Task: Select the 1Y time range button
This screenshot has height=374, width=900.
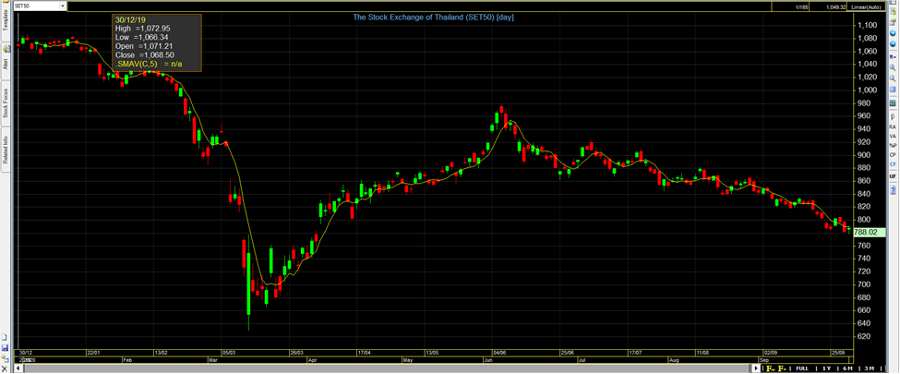Action: (x=827, y=368)
